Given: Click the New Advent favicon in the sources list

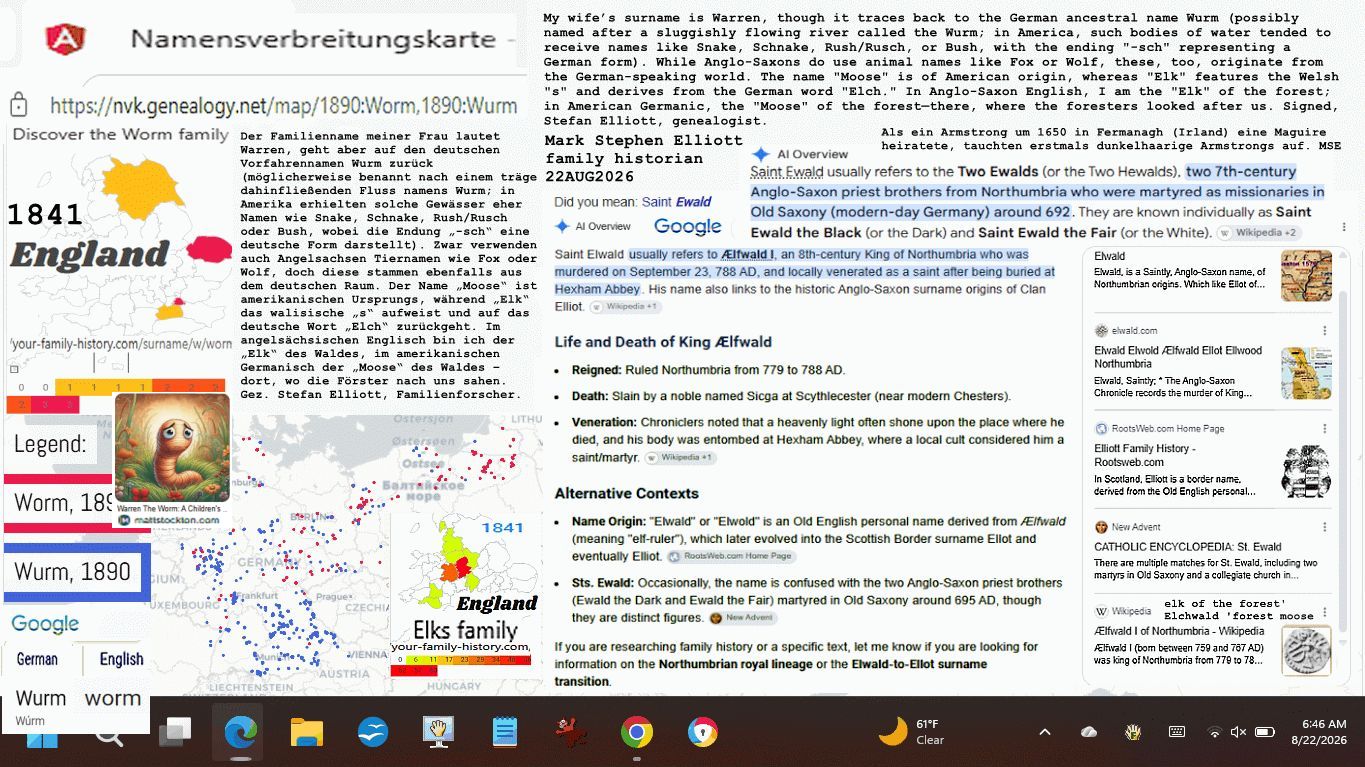Looking at the screenshot, I should tap(1101, 527).
